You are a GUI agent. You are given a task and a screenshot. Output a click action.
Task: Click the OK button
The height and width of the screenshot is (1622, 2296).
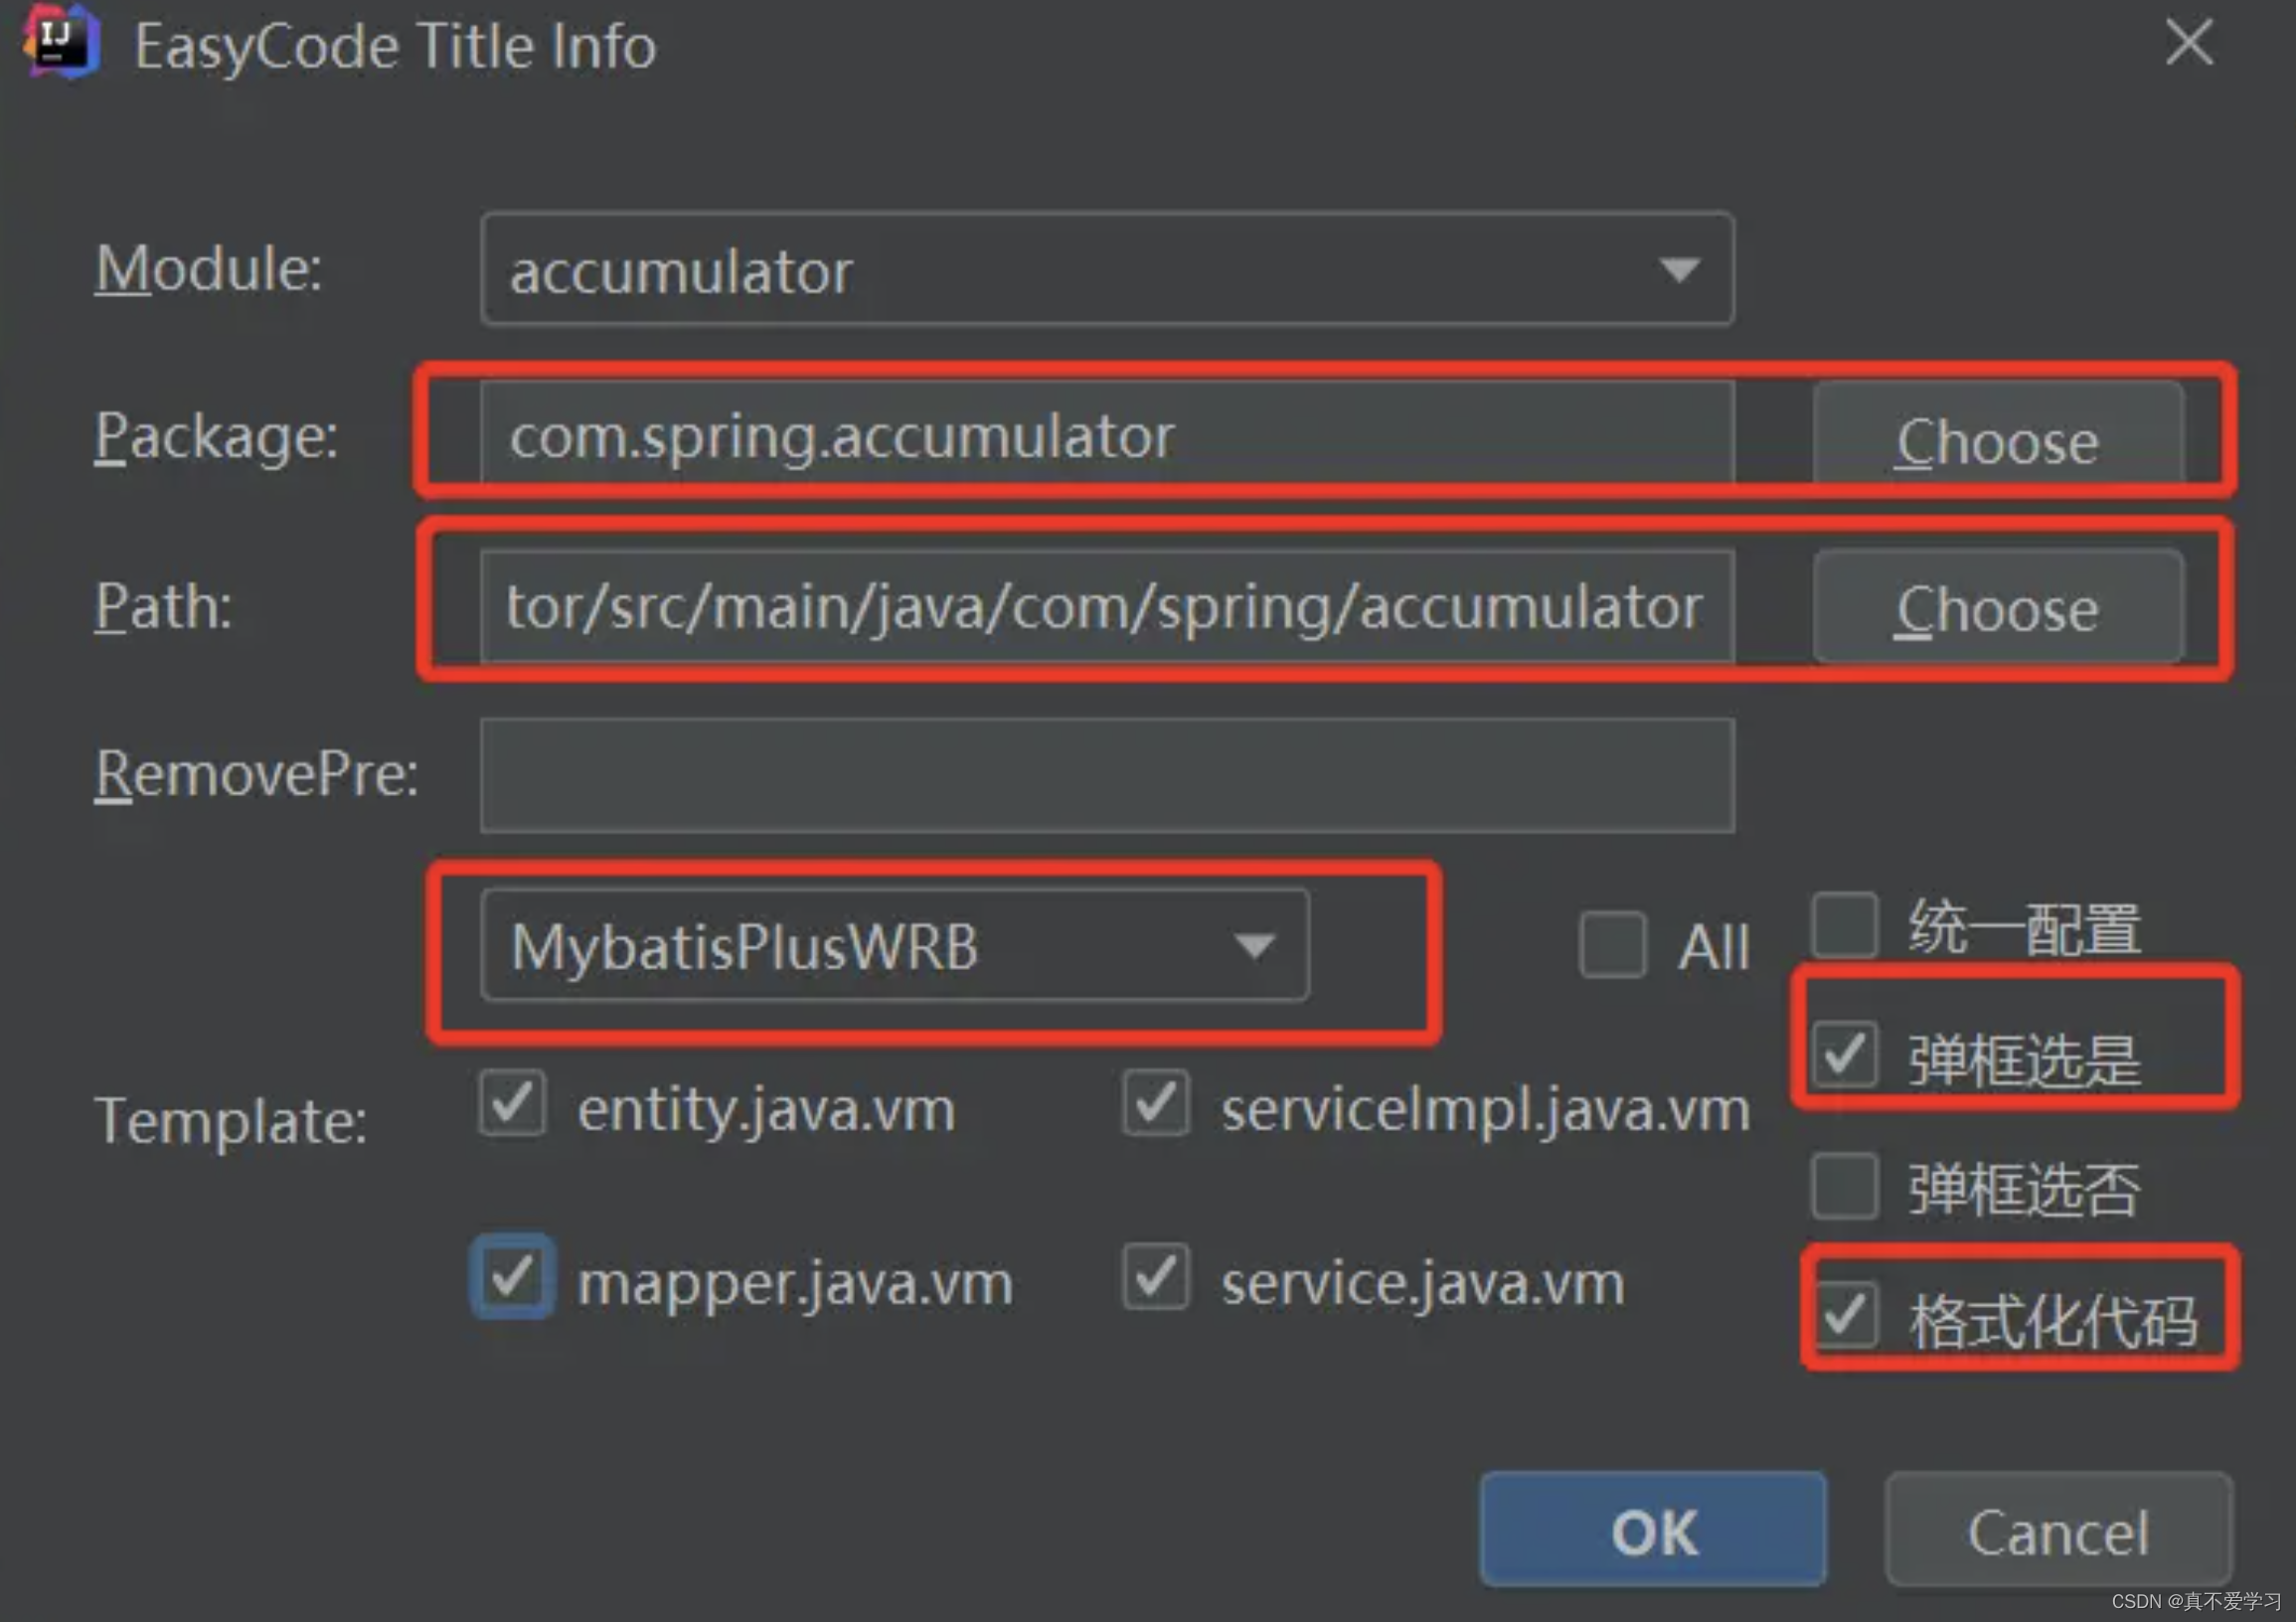click(1652, 1530)
